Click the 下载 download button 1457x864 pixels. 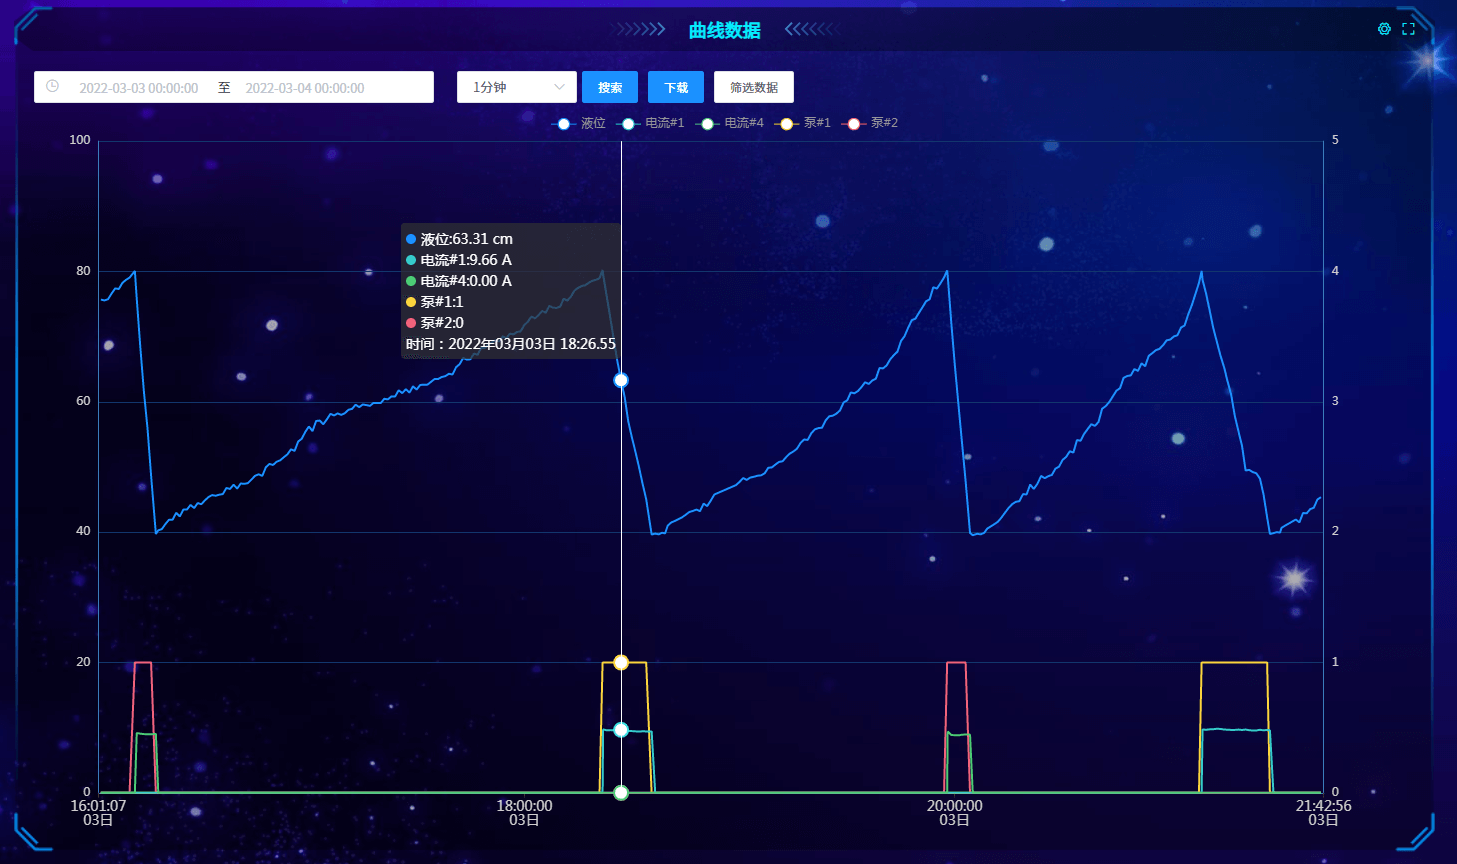coord(676,87)
